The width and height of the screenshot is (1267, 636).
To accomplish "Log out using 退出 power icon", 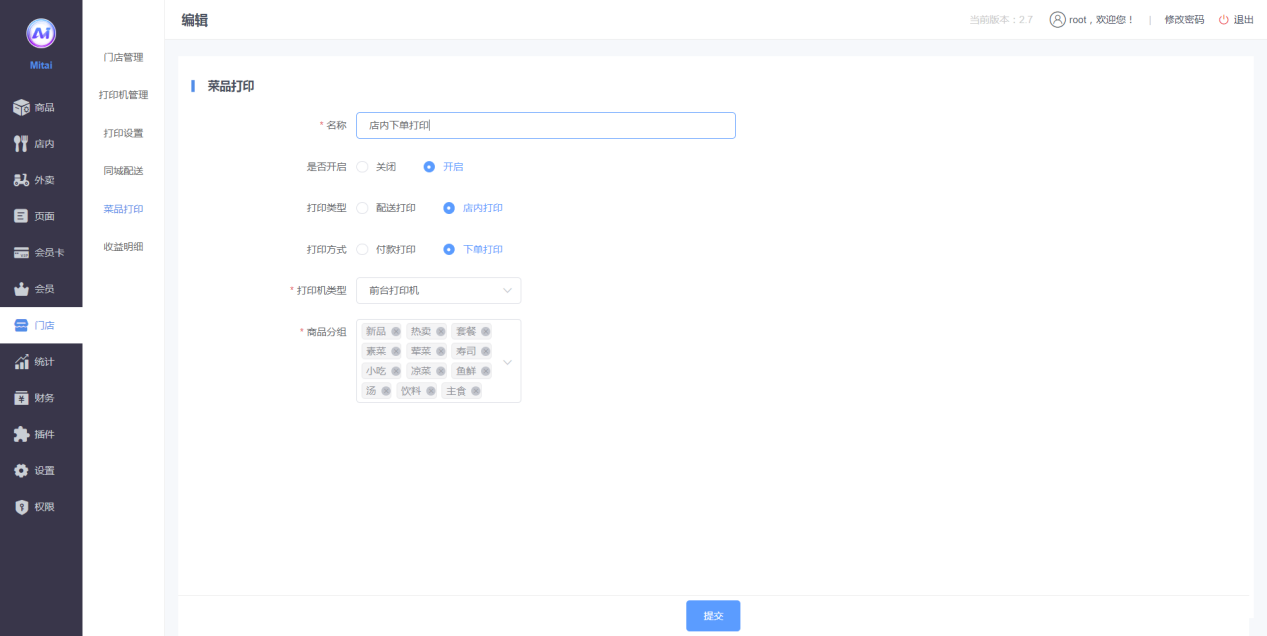I will click(x=1223, y=20).
